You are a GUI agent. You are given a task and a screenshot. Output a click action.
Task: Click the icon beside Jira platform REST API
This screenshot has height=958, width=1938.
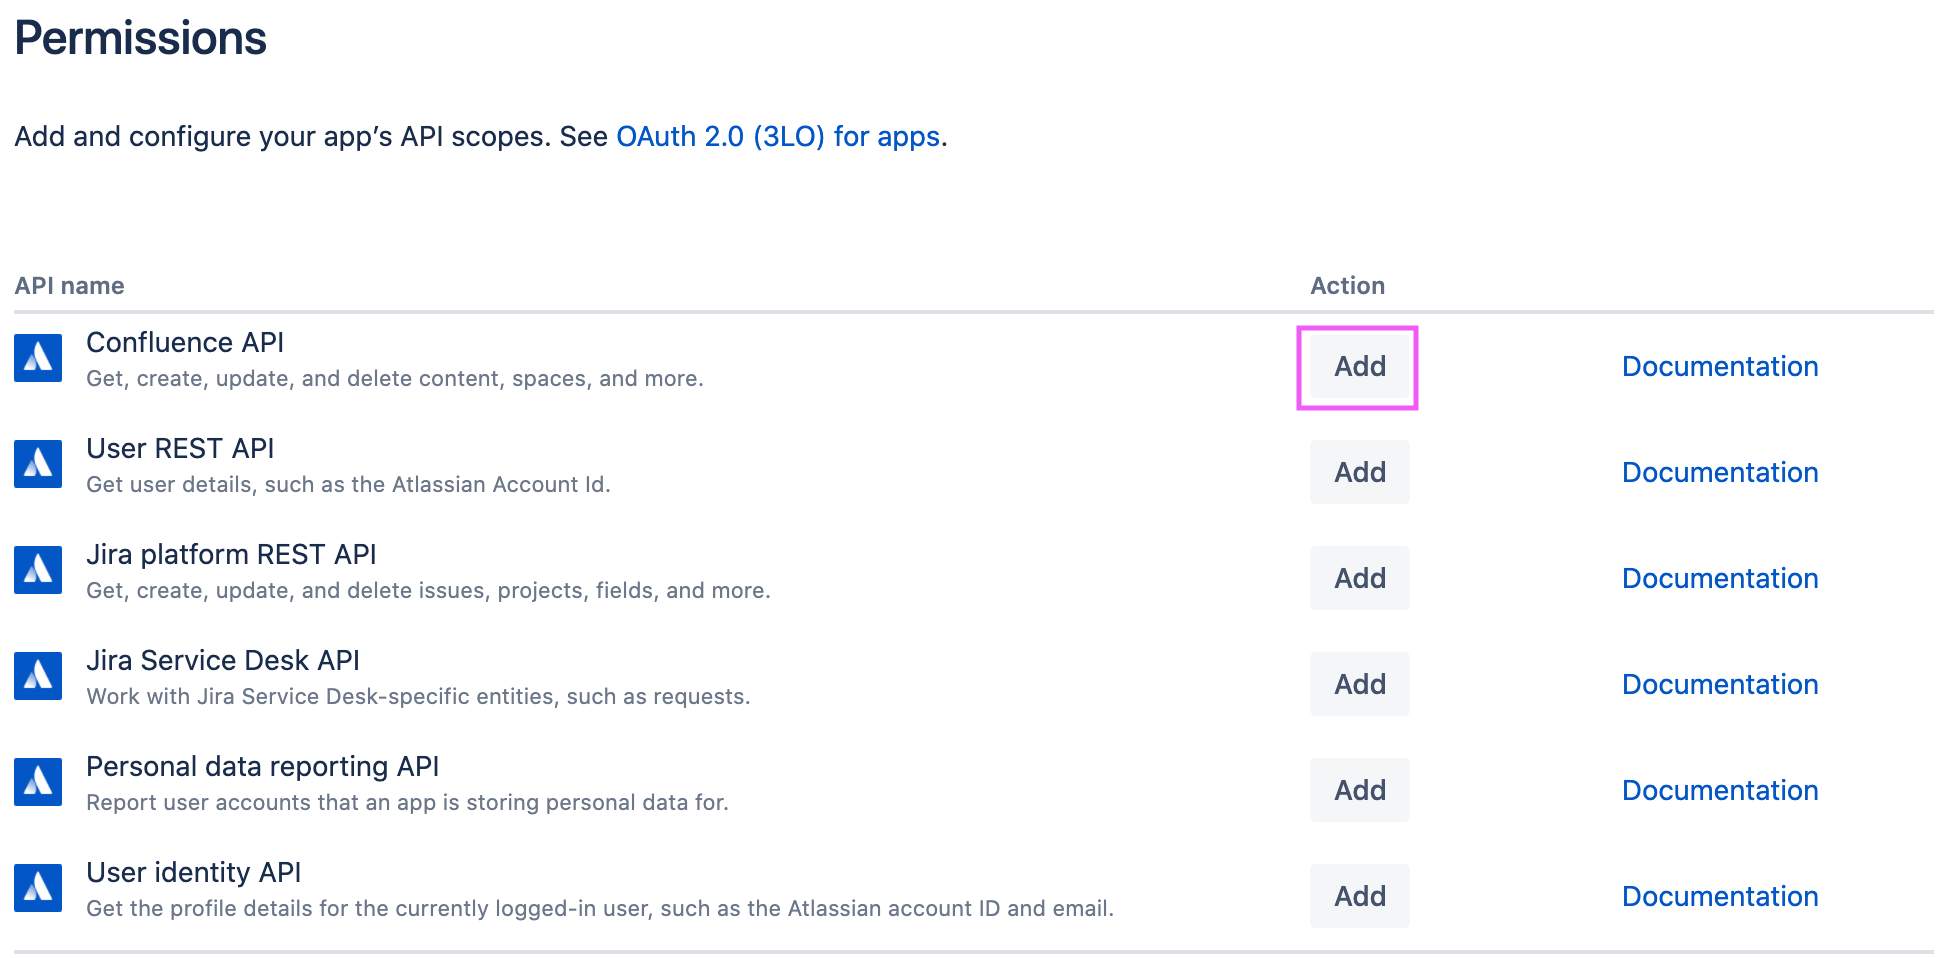click(38, 570)
